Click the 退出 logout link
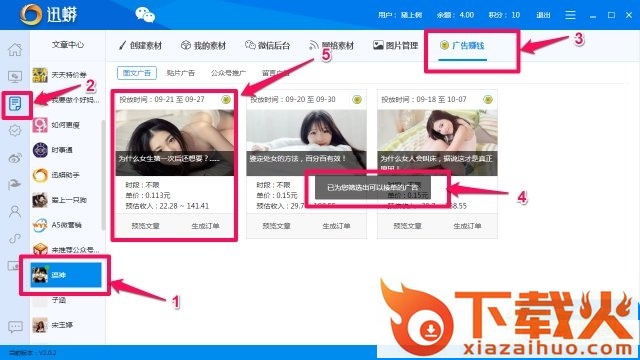Viewport: 640px width, 360px height. click(543, 15)
